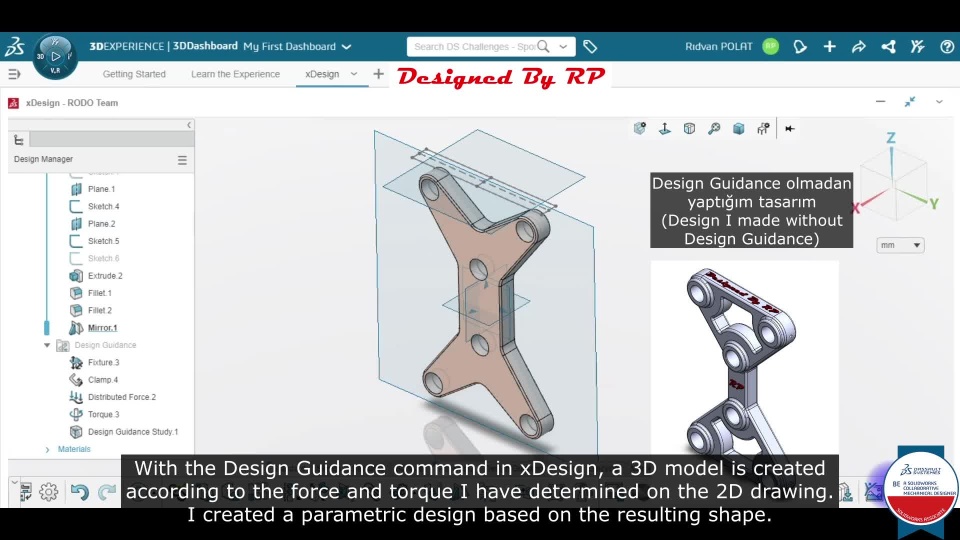Open notifications icon beside user avatar

[x=800, y=47]
